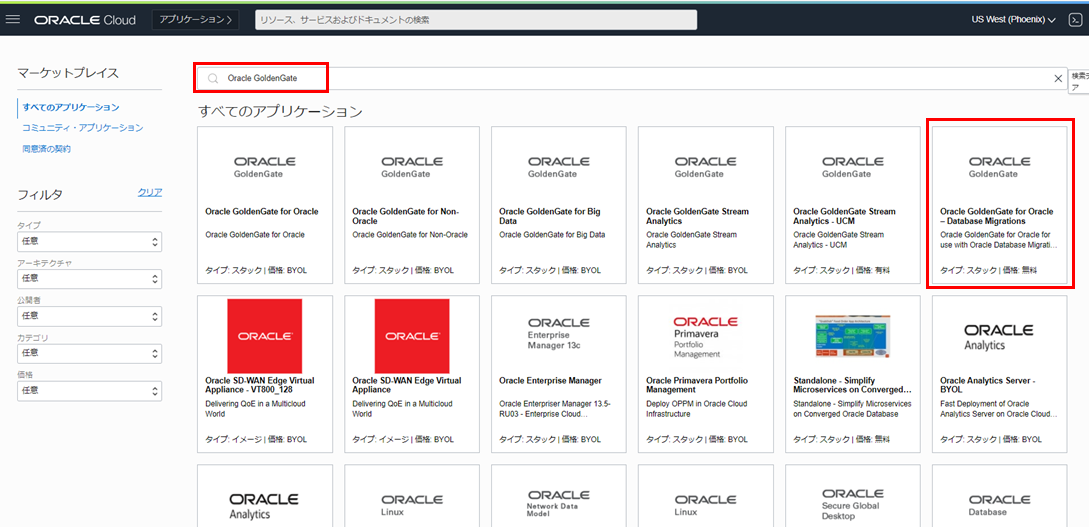Open Oracle SD-WAN Edge VT800_128 red logo tile
1089x527 pixels.
click(x=264, y=336)
